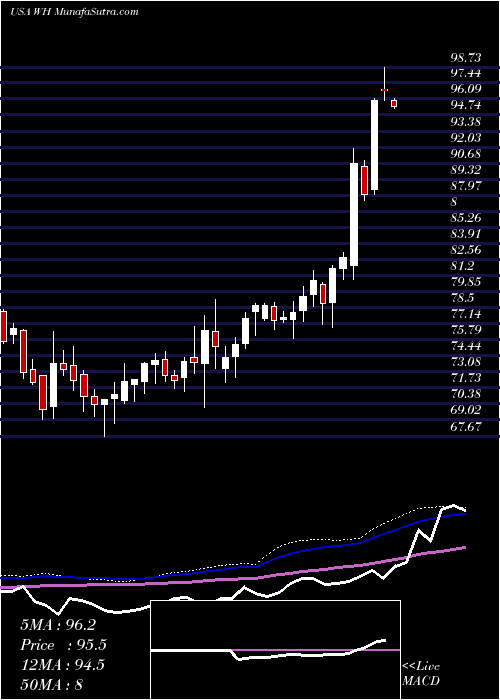Click the 50MA value reading
This screenshot has height=700, width=500.
51,684
